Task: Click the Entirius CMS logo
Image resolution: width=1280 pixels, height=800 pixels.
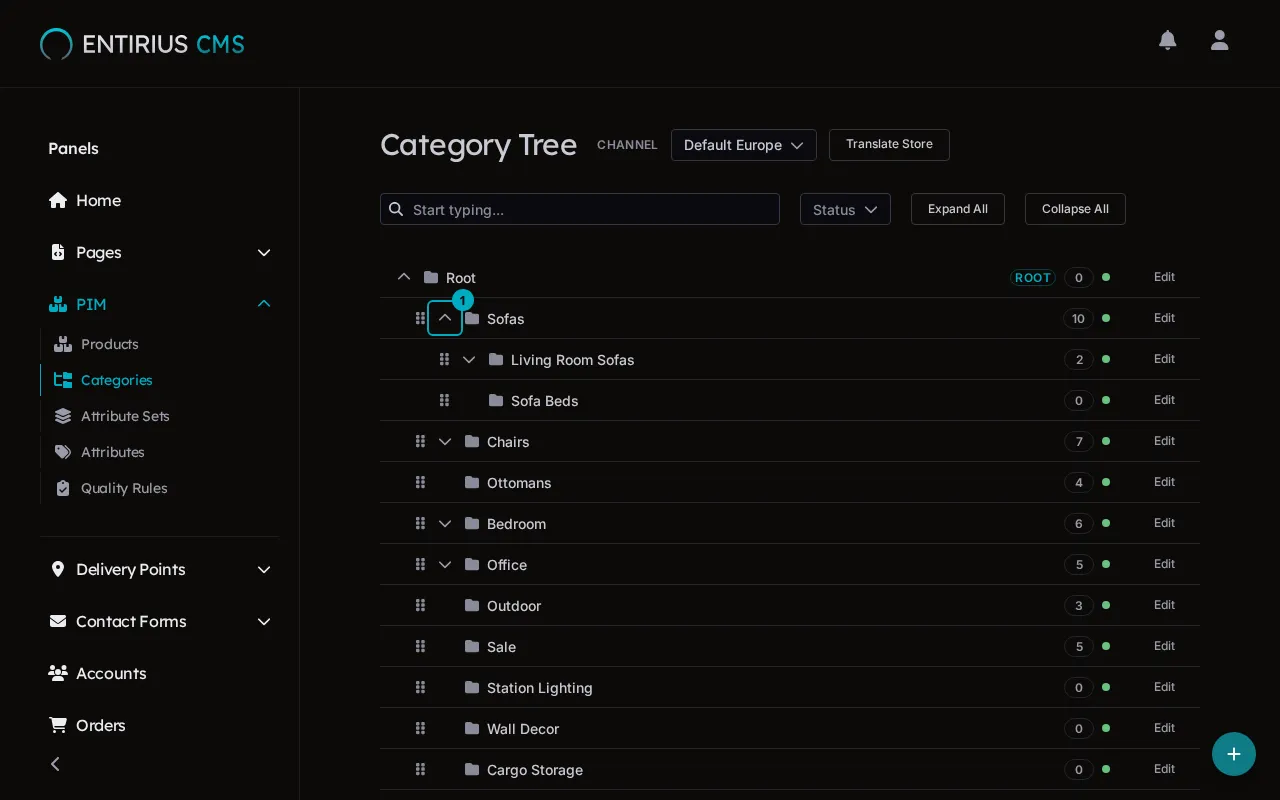Action: [x=142, y=44]
